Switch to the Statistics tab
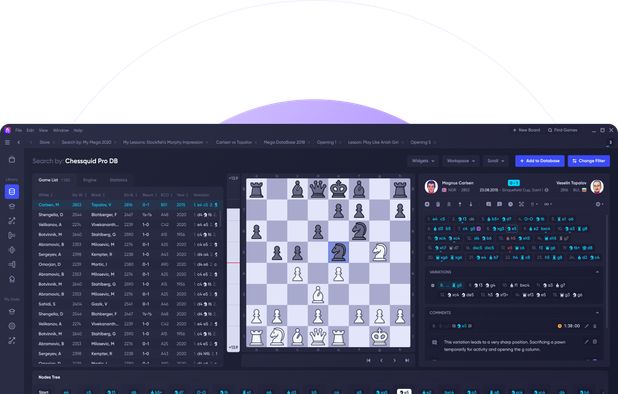The height and width of the screenshot is (394, 618). point(118,180)
